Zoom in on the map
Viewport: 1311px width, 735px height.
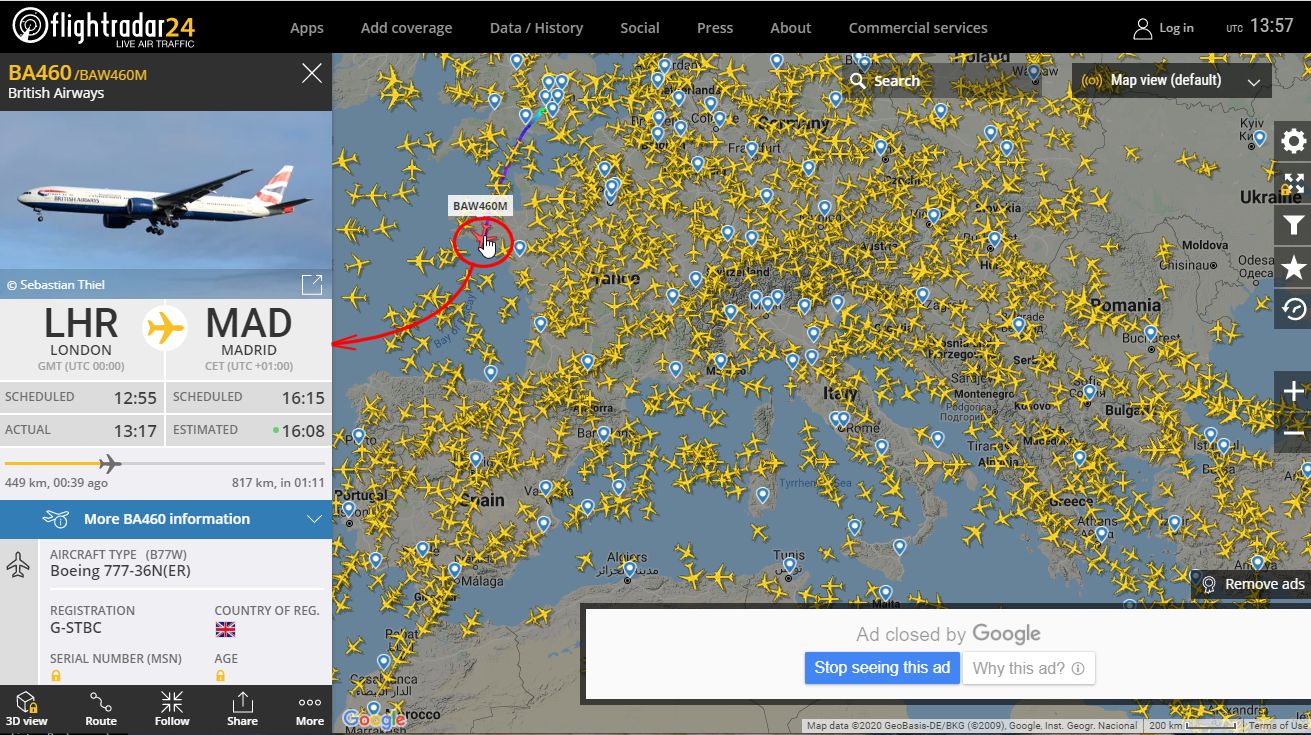(1293, 392)
